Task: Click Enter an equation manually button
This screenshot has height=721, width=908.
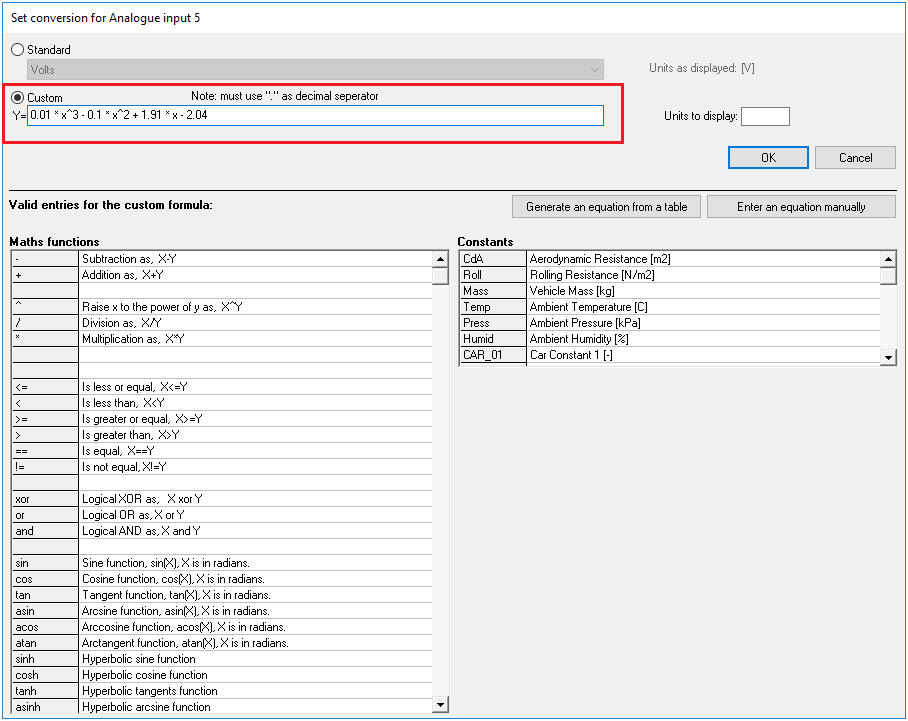Action: (801, 207)
